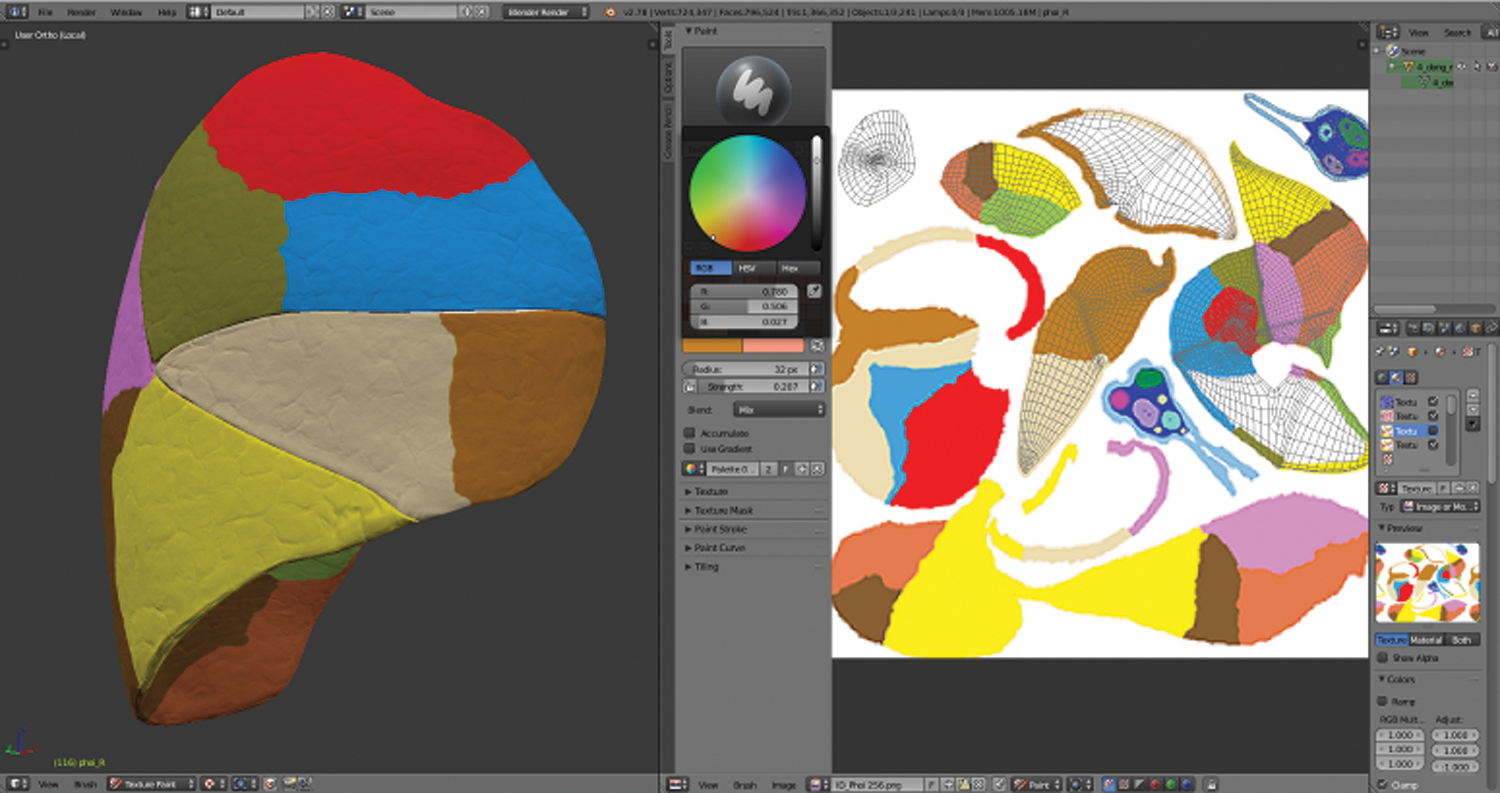Pick color with the eyedropper icon
This screenshot has height=793, width=1500.
pyautogui.click(x=814, y=292)
